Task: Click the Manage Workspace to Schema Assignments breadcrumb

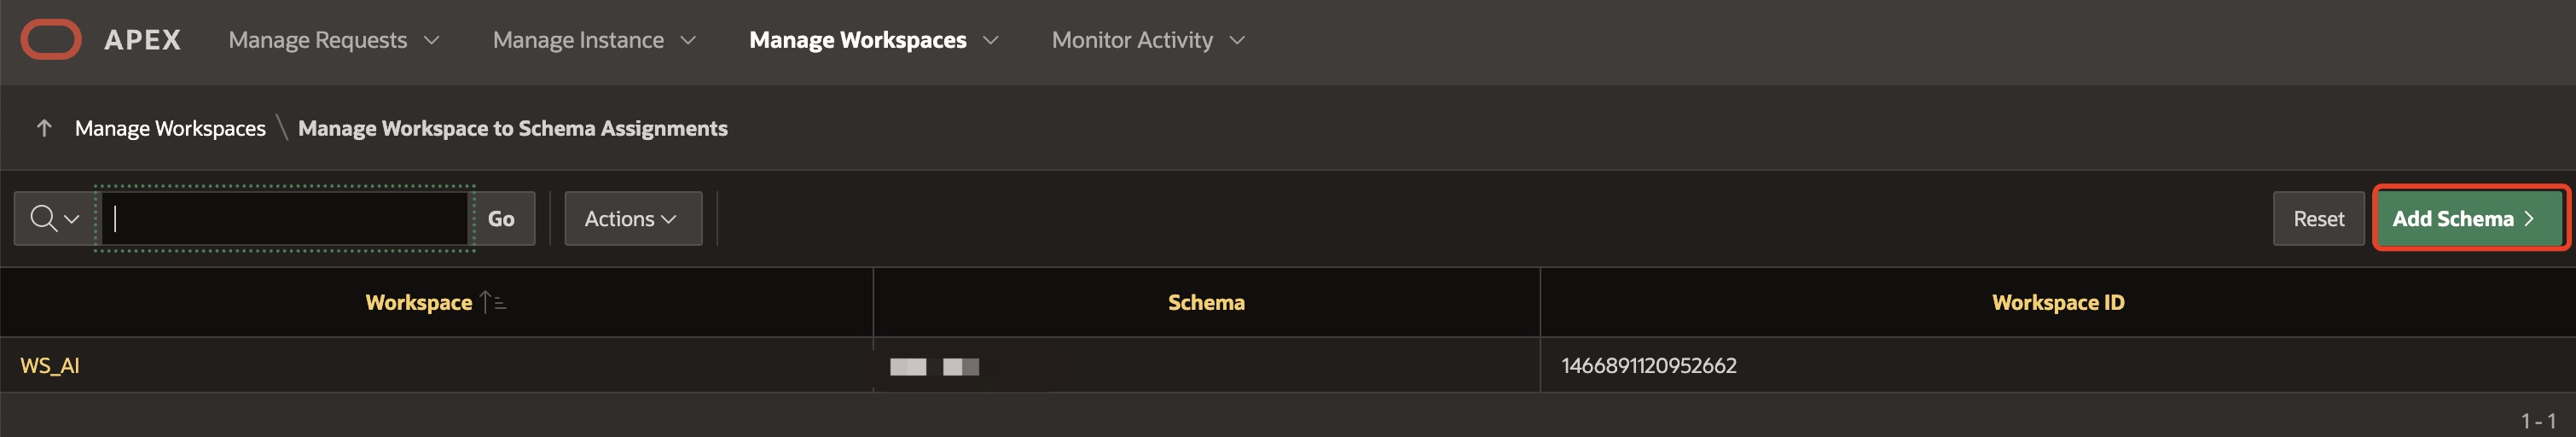Action: [512, 128]
